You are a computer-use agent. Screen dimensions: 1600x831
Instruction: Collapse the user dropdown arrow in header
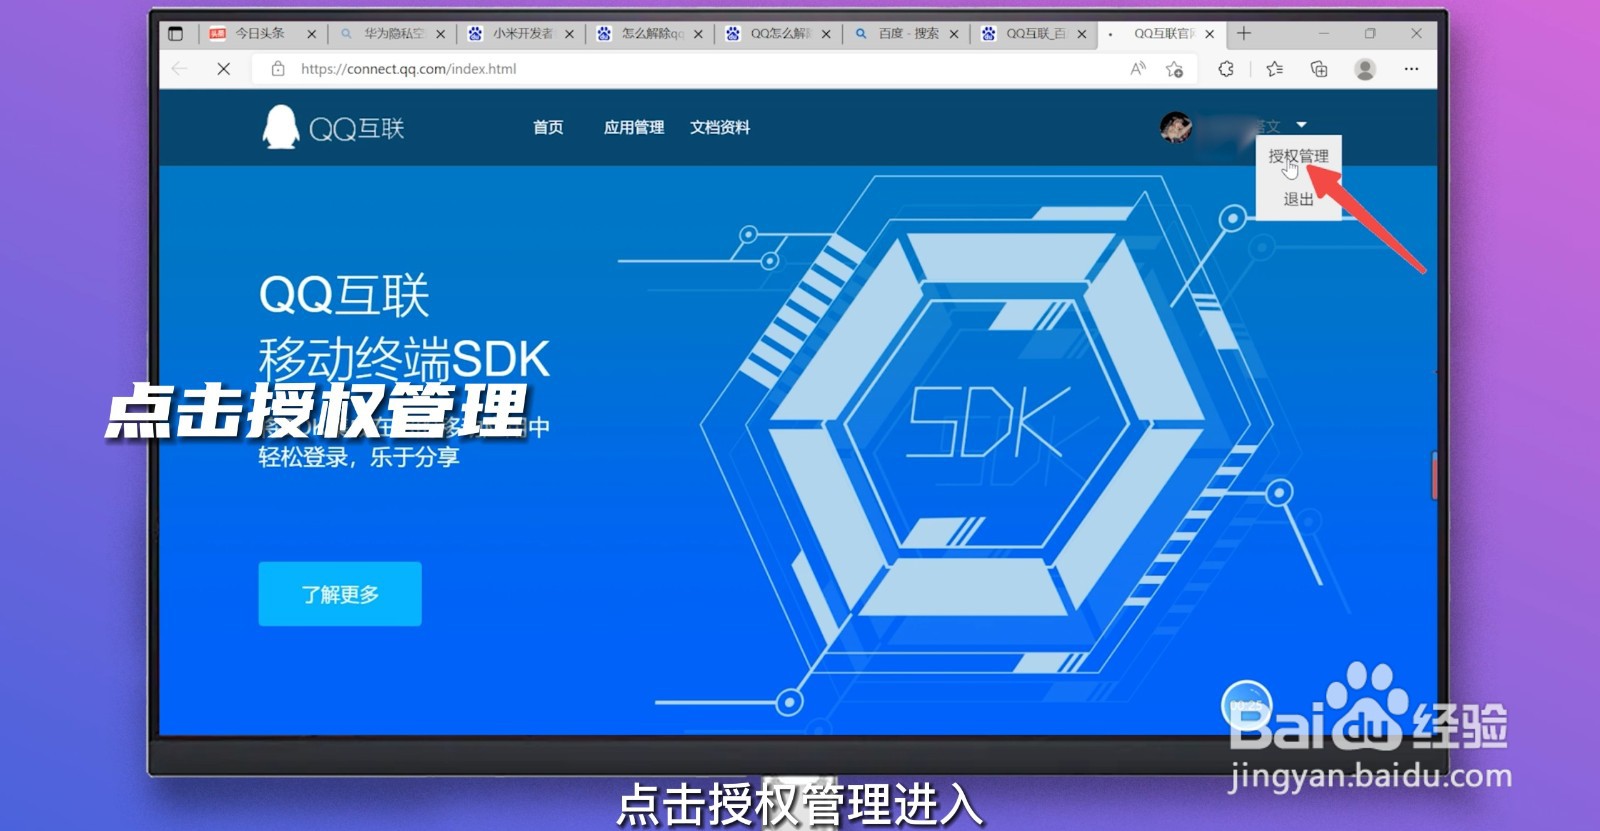[x=1302, y=125]
